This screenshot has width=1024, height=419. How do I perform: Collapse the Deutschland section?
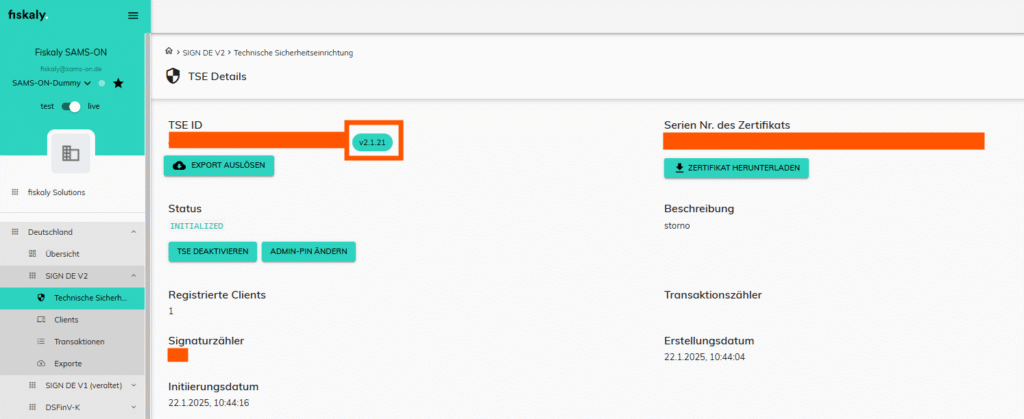(x=133, y=232)
